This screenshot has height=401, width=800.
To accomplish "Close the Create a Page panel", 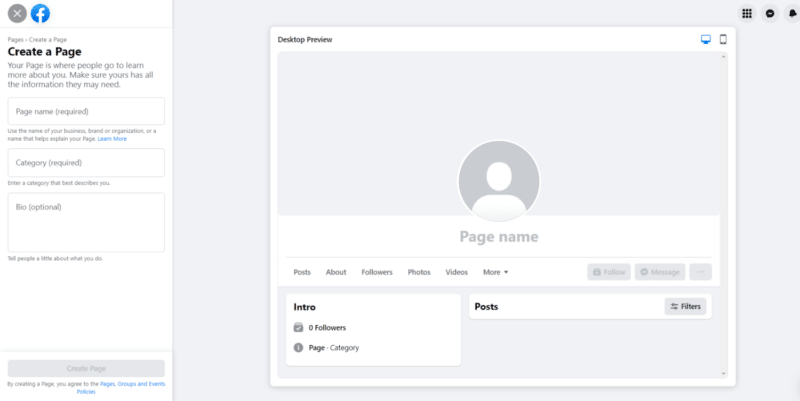I will [x=17, y=14].
